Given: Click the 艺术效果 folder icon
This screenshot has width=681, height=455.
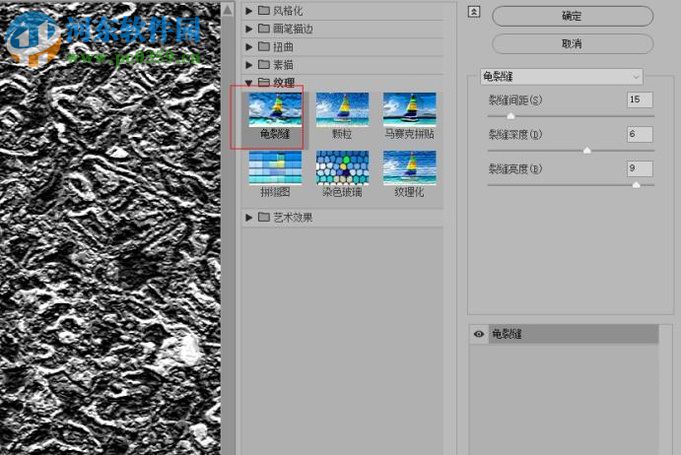Looking at the screenshot, I should click(x=264, y=217).
